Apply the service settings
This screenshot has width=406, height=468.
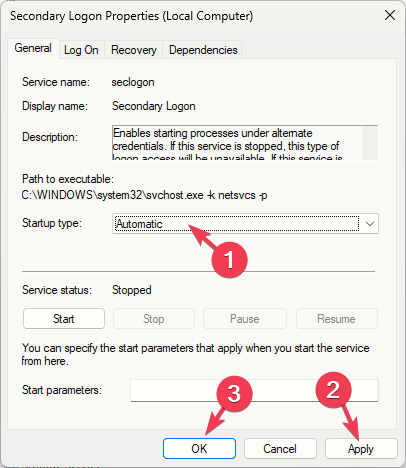361,449
